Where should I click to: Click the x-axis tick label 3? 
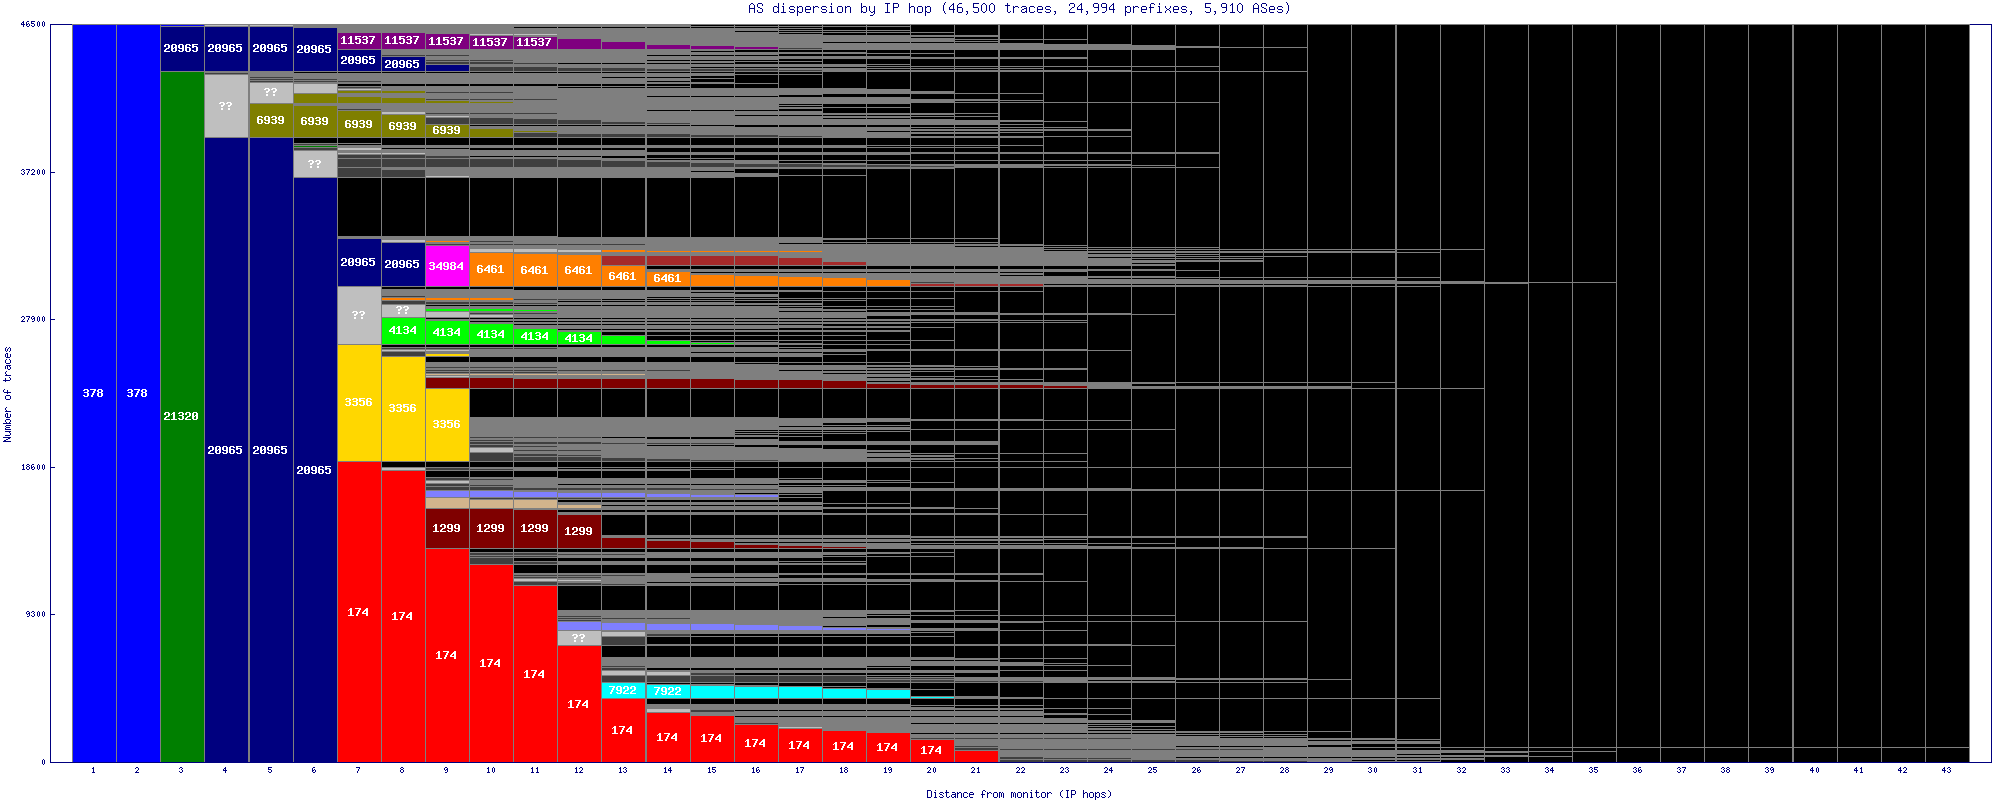pyautogui.click(x=181, y=770)
